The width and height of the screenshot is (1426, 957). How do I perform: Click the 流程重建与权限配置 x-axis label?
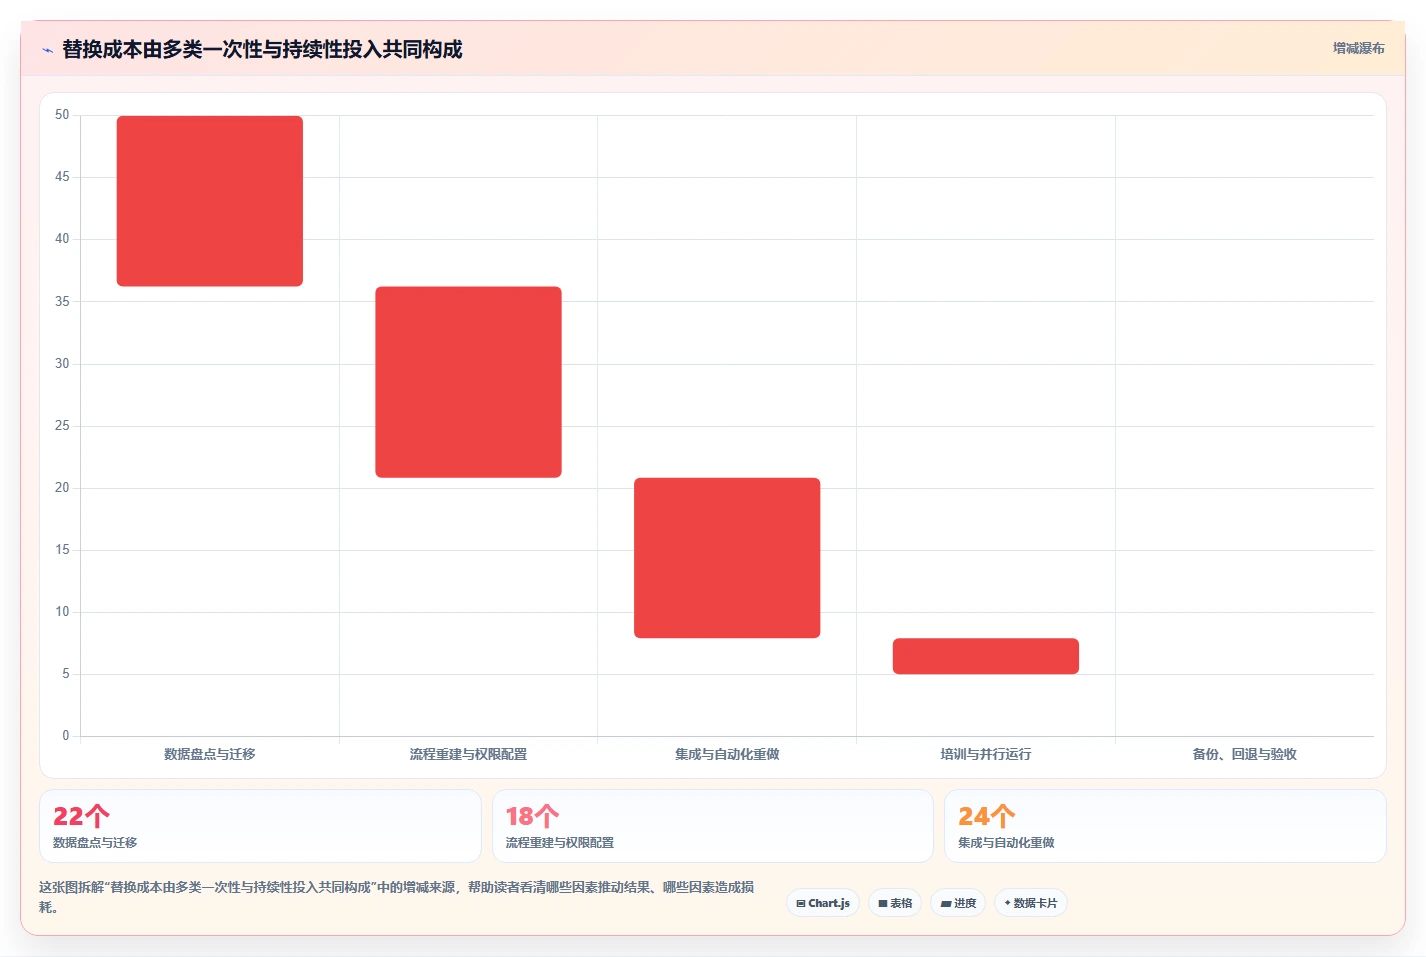pyautogui.click(x=468, y=754)
